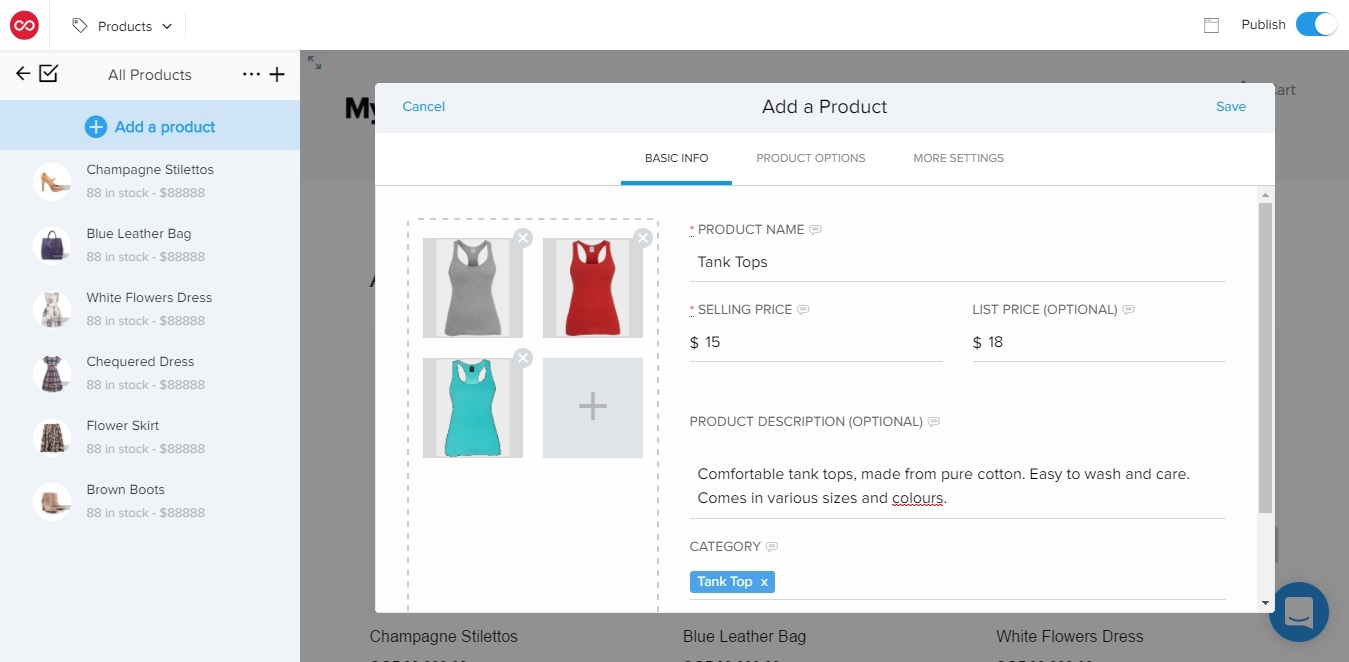Save the new product

1231,107
